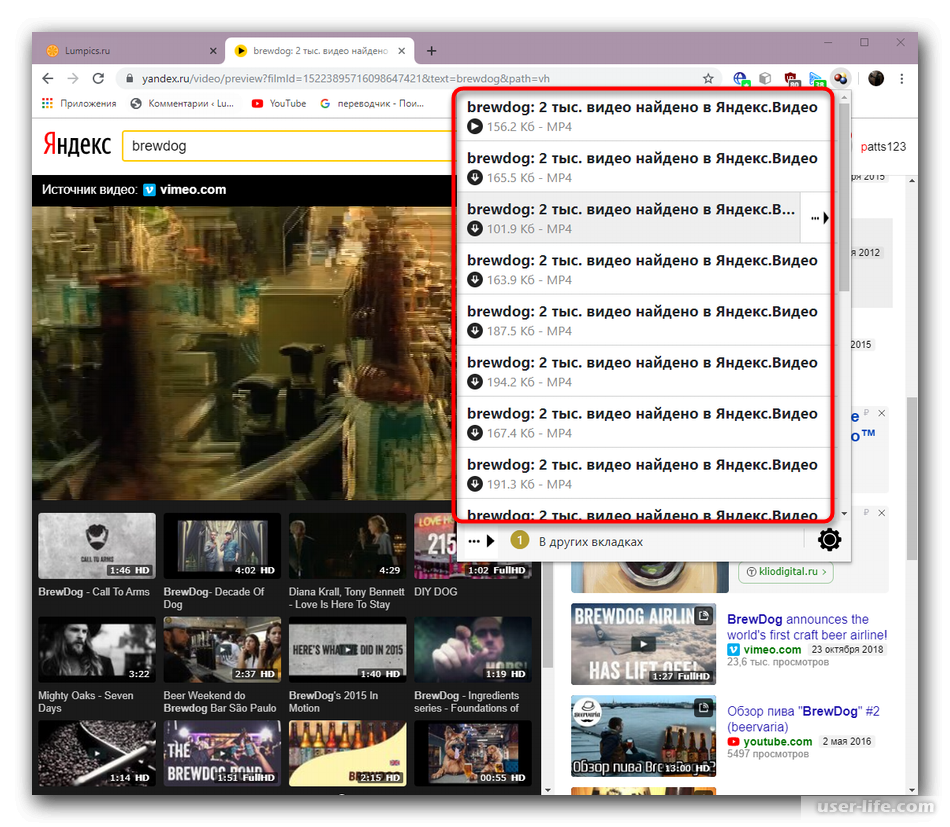950x827 pixels.
Task: Open the new tab plus button
Action: (431, 51)
